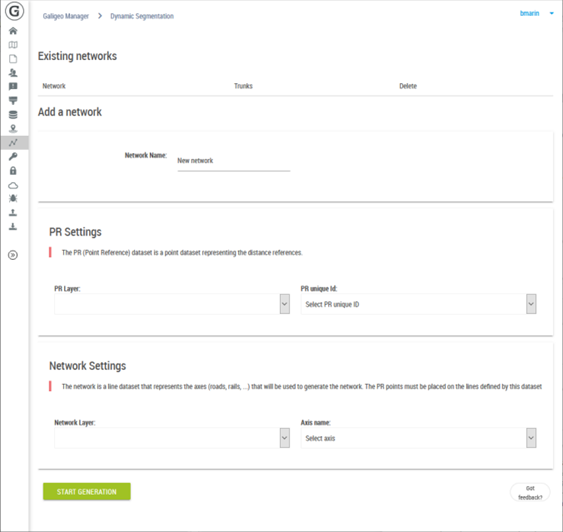Open the bug icon in sidebar
This screenshot has width=563, height=532.
[x=13, y=199]
